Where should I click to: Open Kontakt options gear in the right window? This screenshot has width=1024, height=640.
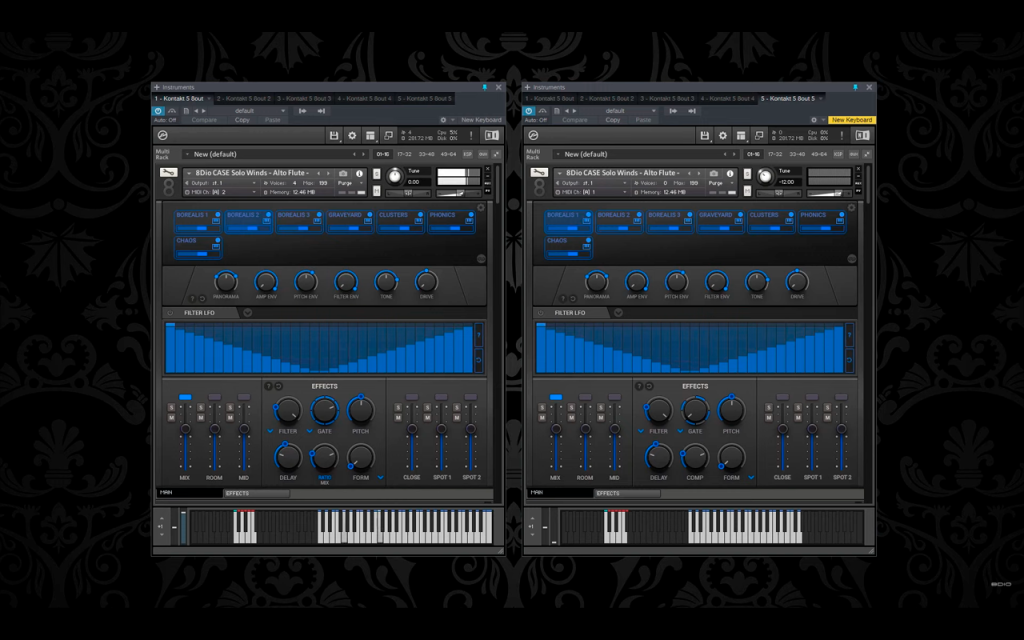point(722,135)
